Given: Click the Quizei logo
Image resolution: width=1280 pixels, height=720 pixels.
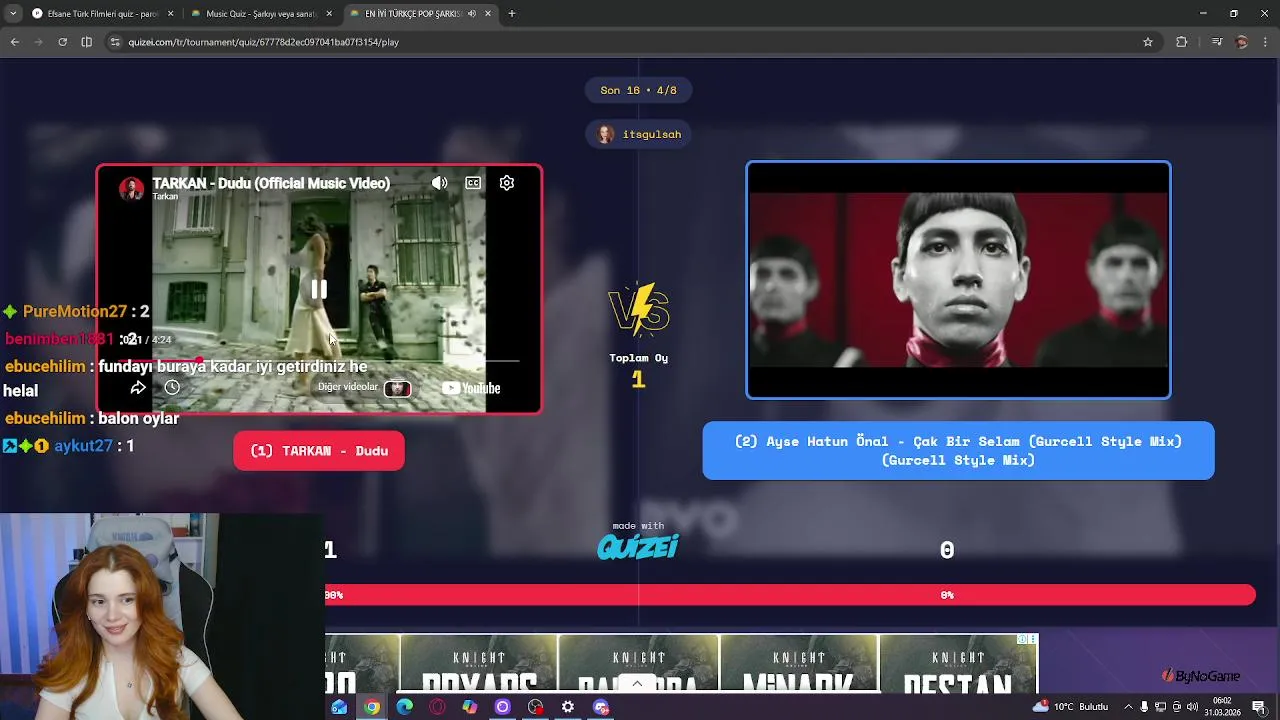Looking at the screenshot, I should pos(638,546).
